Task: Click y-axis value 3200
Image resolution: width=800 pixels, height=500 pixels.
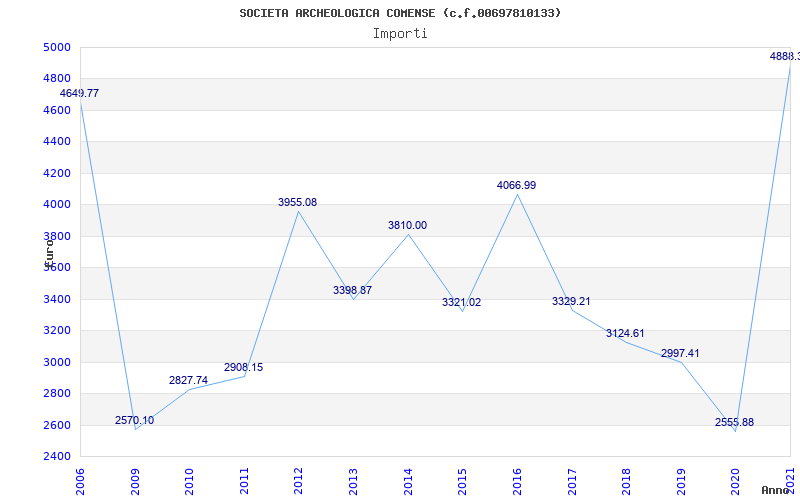Action: click(x=56, y=331)
